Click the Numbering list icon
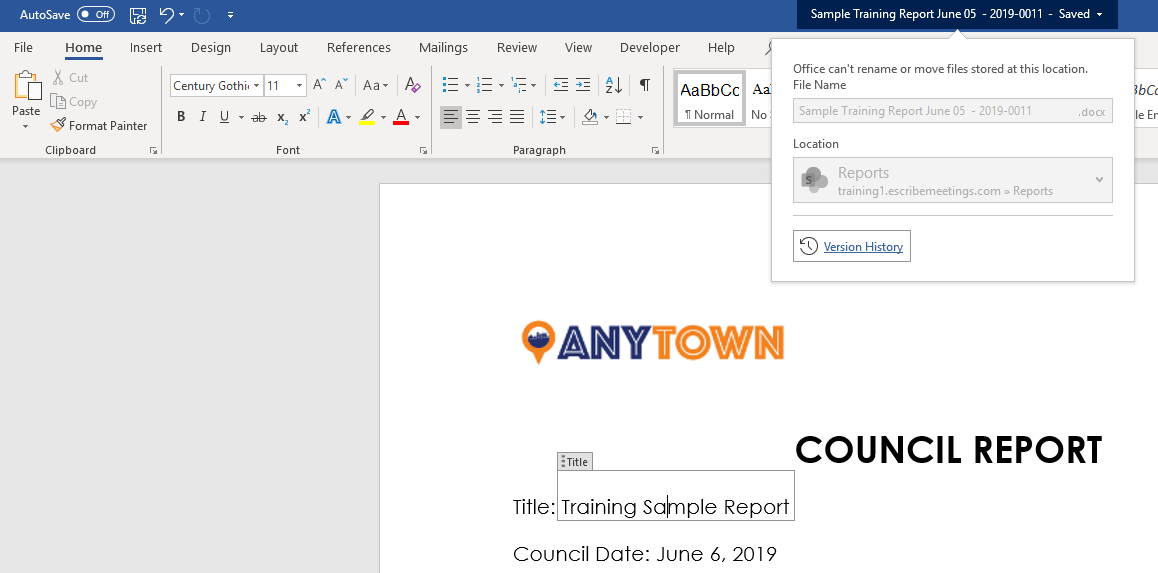The image size is (1158, 573). (x=484, y=85)
